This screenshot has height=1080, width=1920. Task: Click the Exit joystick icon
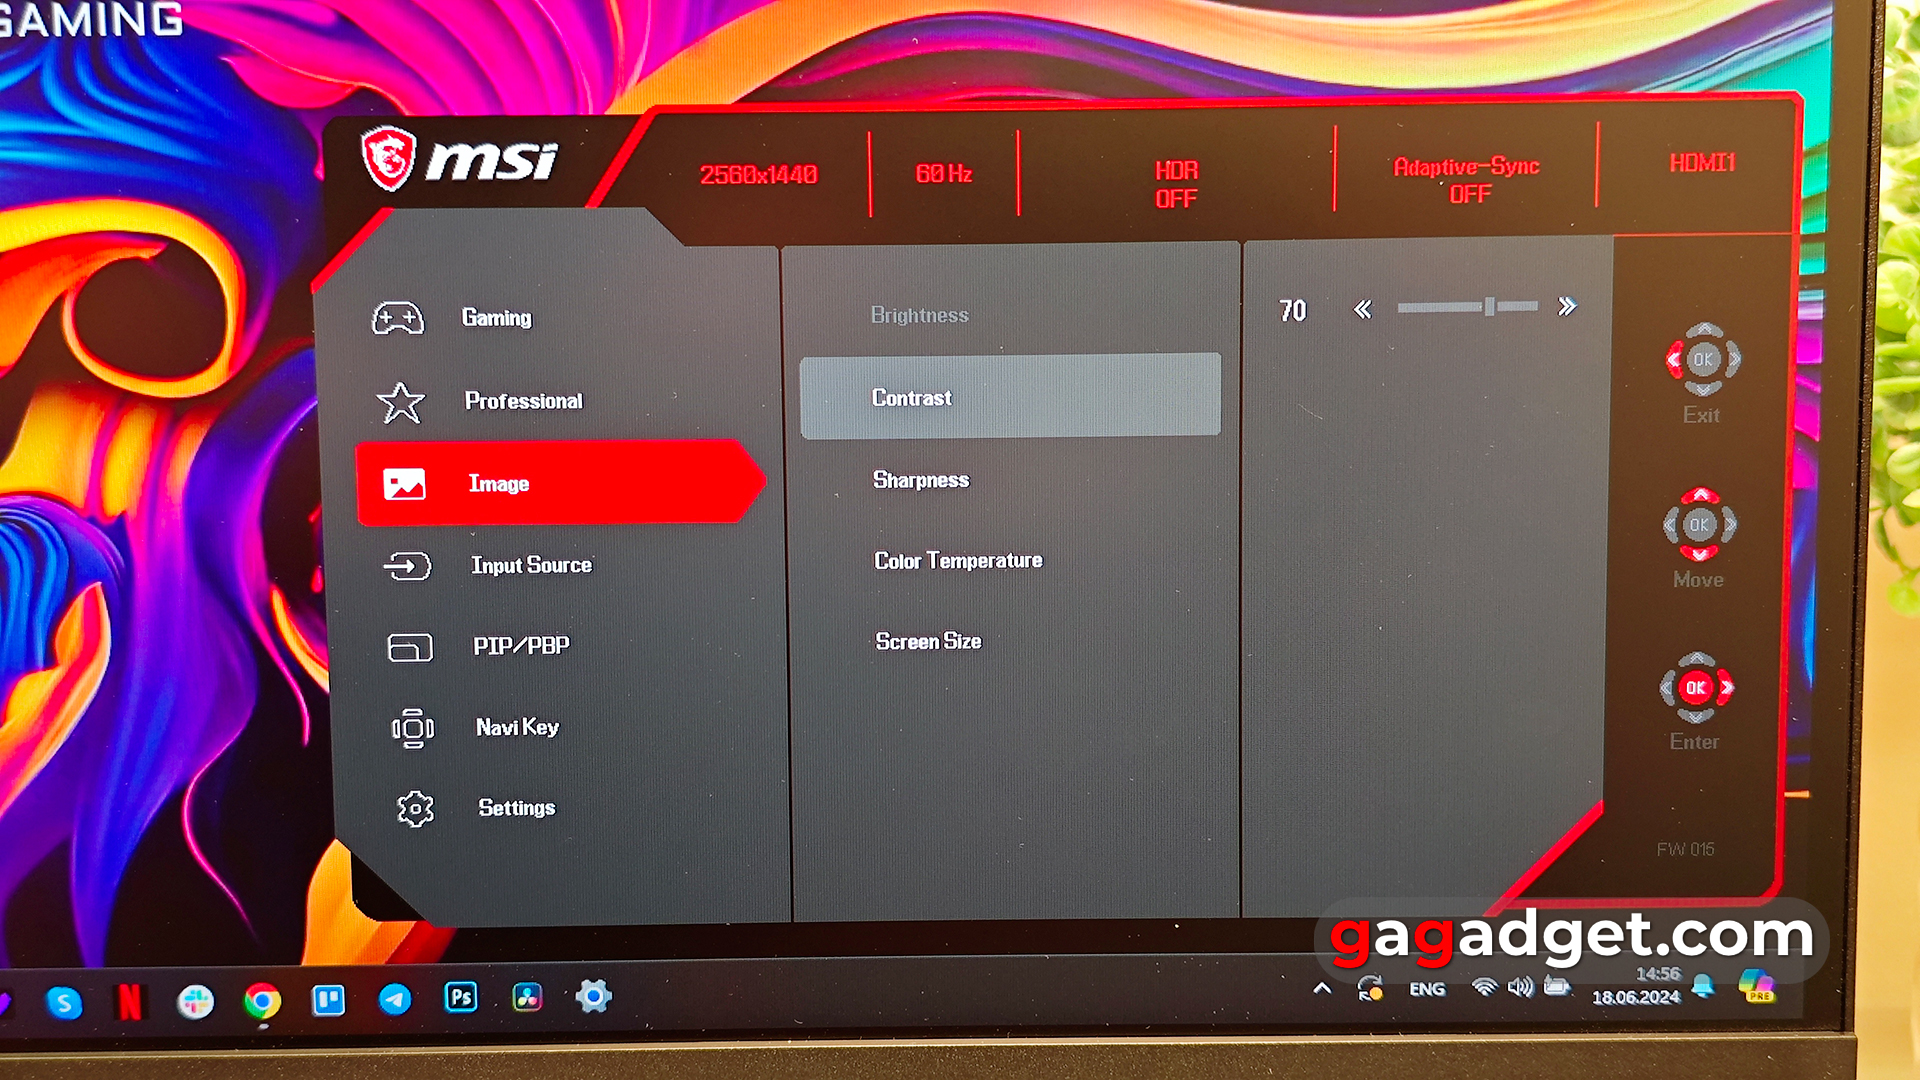(x=1703, y=359)
